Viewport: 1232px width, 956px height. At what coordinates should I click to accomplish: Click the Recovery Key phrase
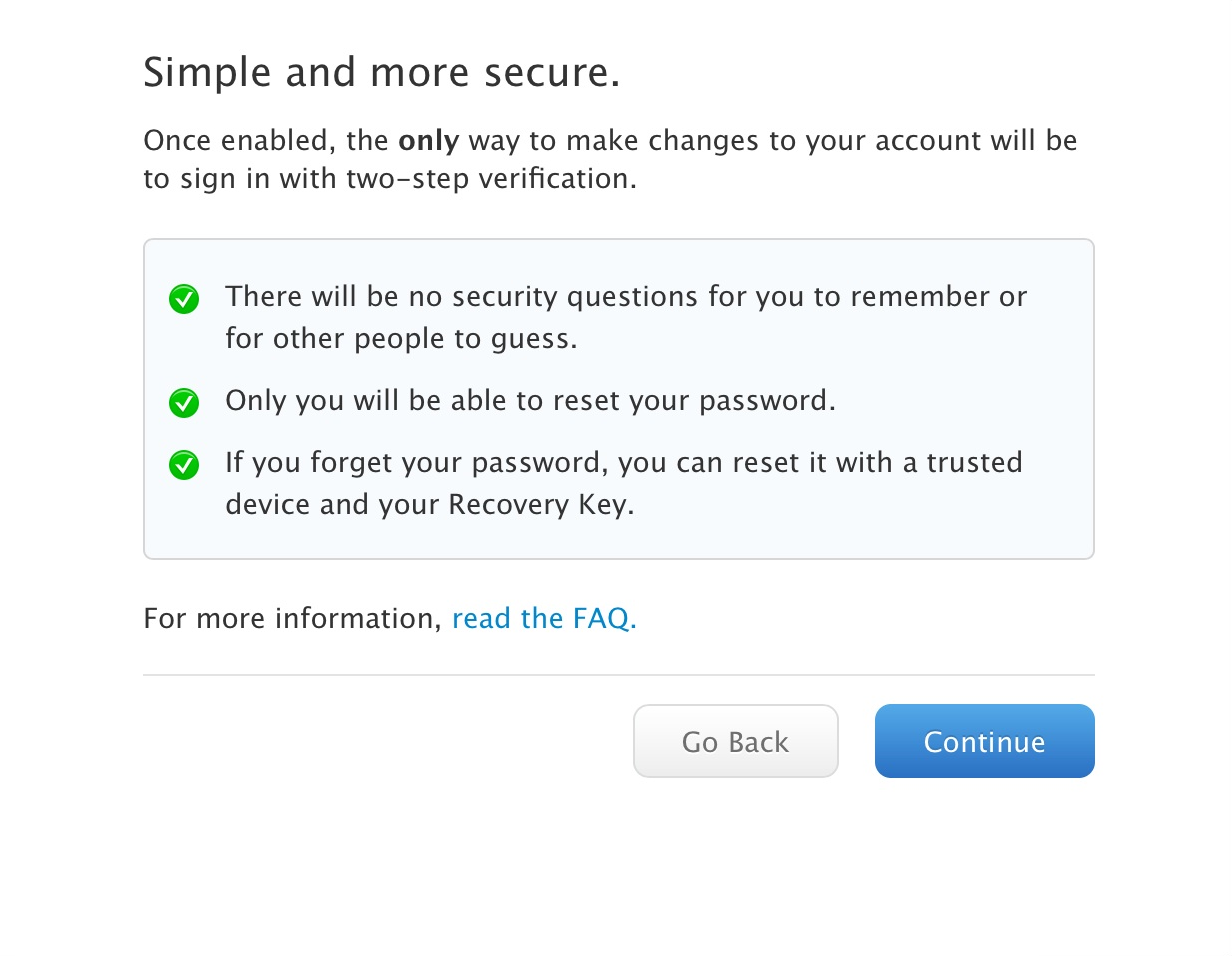click(540, 505)
